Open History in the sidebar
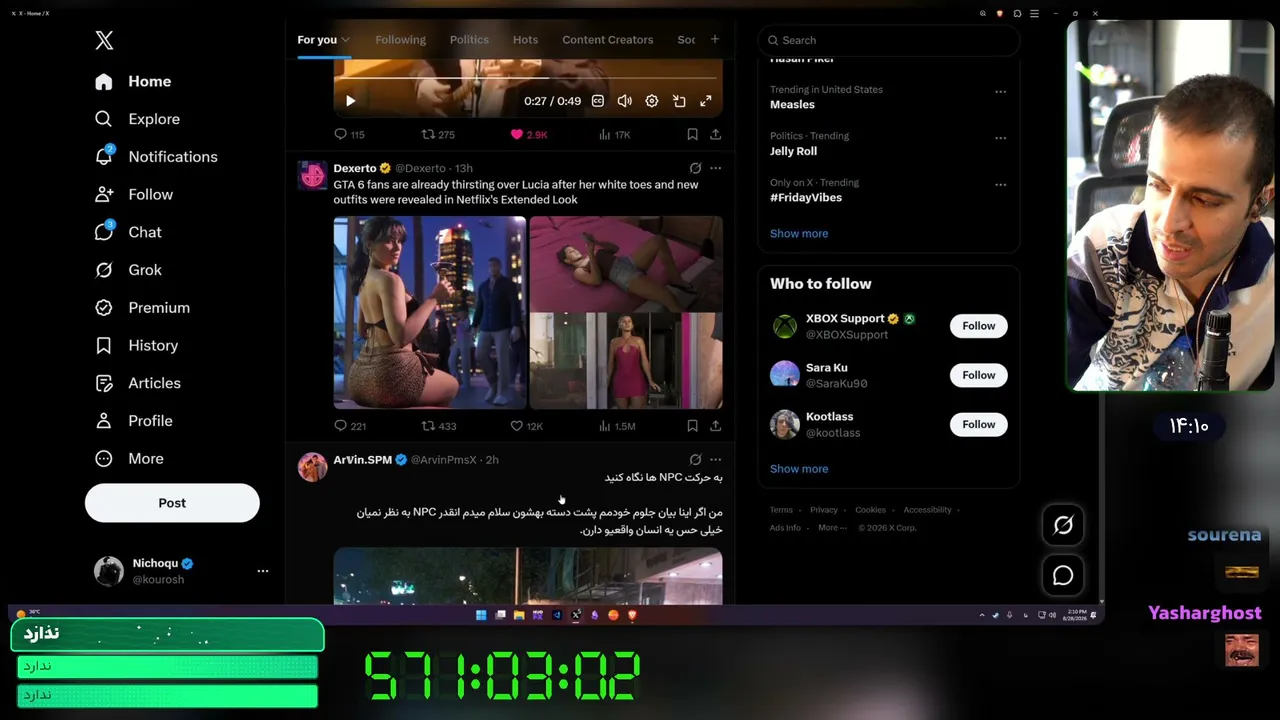Viewport: 1280px width, 720px height. (x=137, y=345)
